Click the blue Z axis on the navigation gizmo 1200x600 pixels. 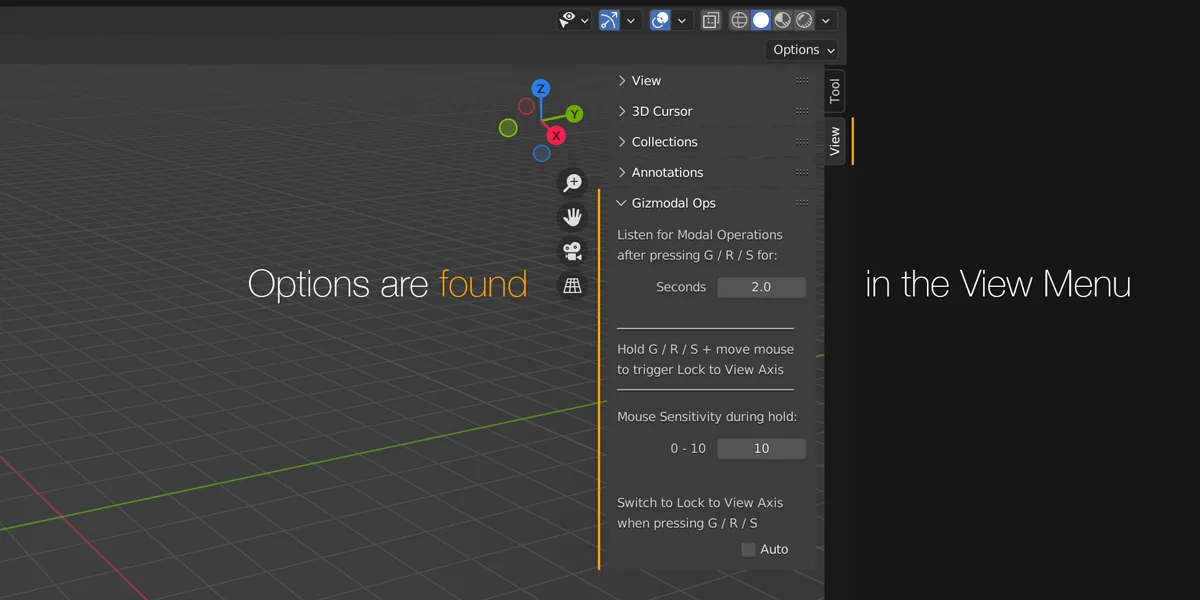pyautogui.click(x=540, y=88)
